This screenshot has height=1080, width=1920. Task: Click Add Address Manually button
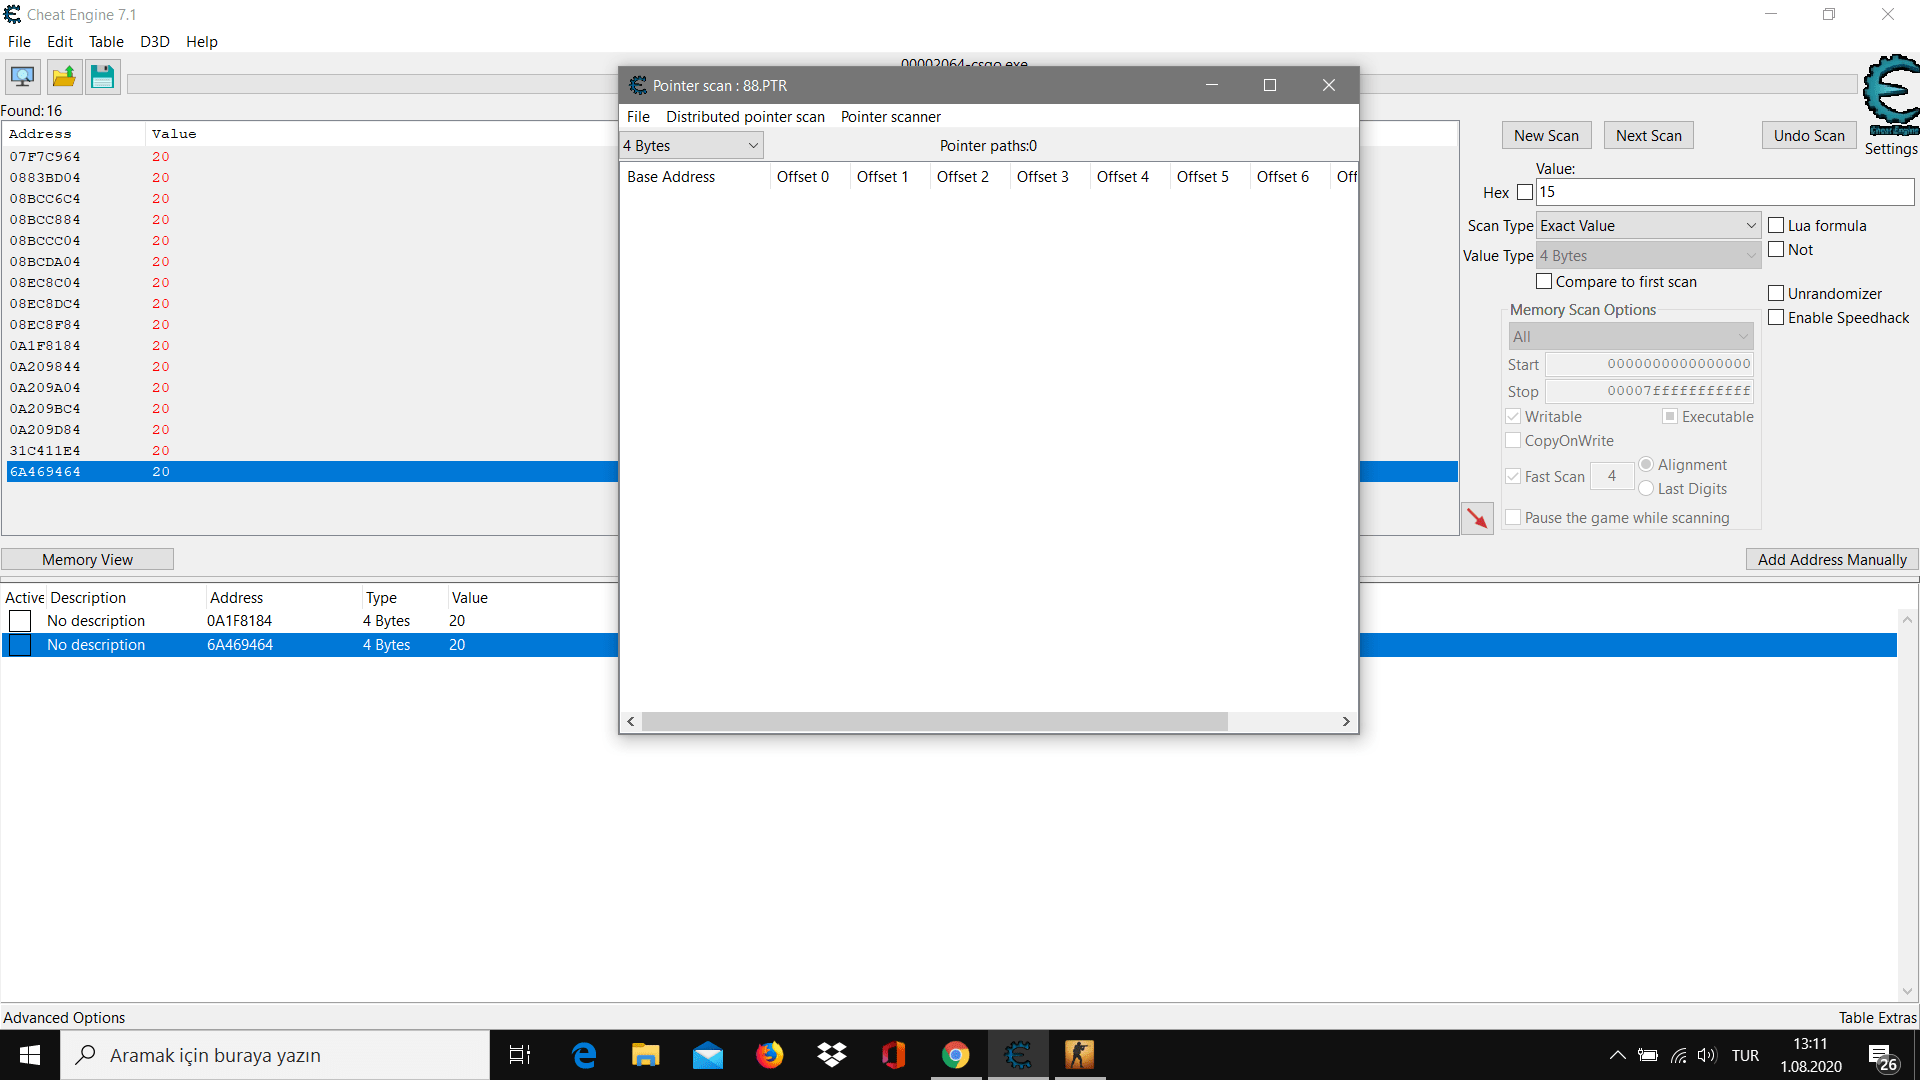coord(1831,560)
